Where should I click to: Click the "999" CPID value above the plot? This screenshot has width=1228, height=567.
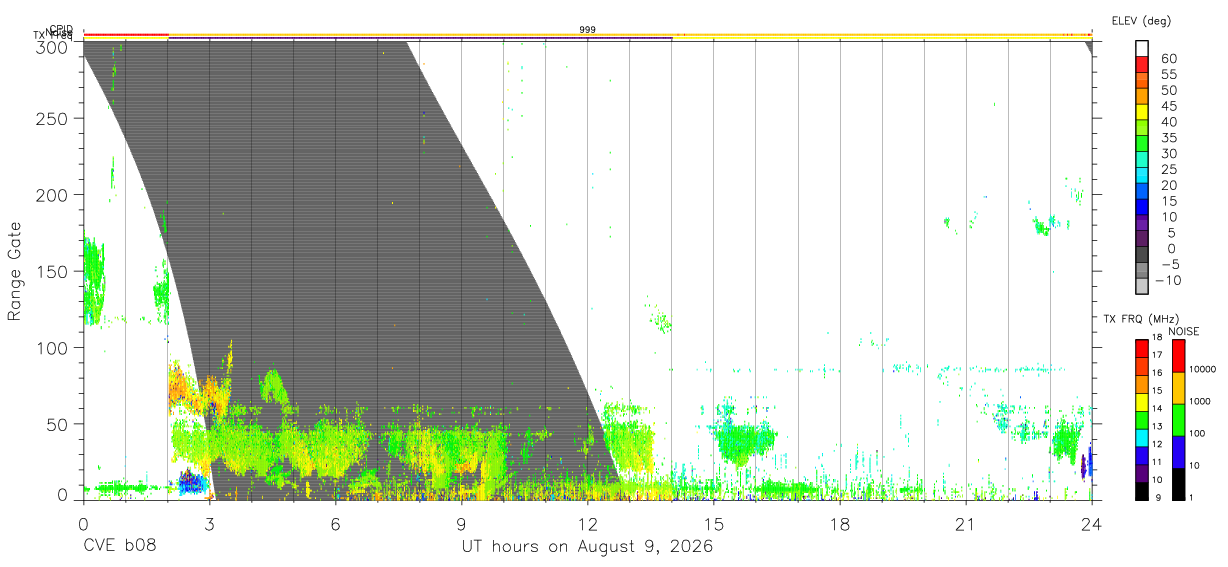point(588,30)
